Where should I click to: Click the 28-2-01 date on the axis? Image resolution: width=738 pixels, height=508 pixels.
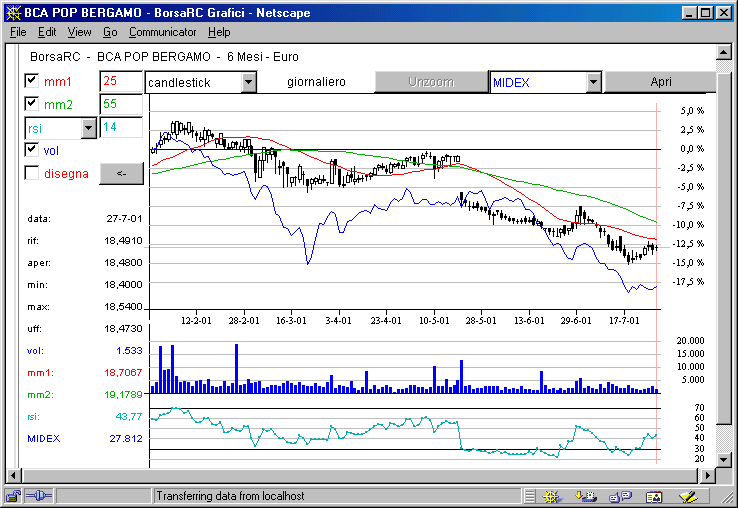click(x=244, y=321)
